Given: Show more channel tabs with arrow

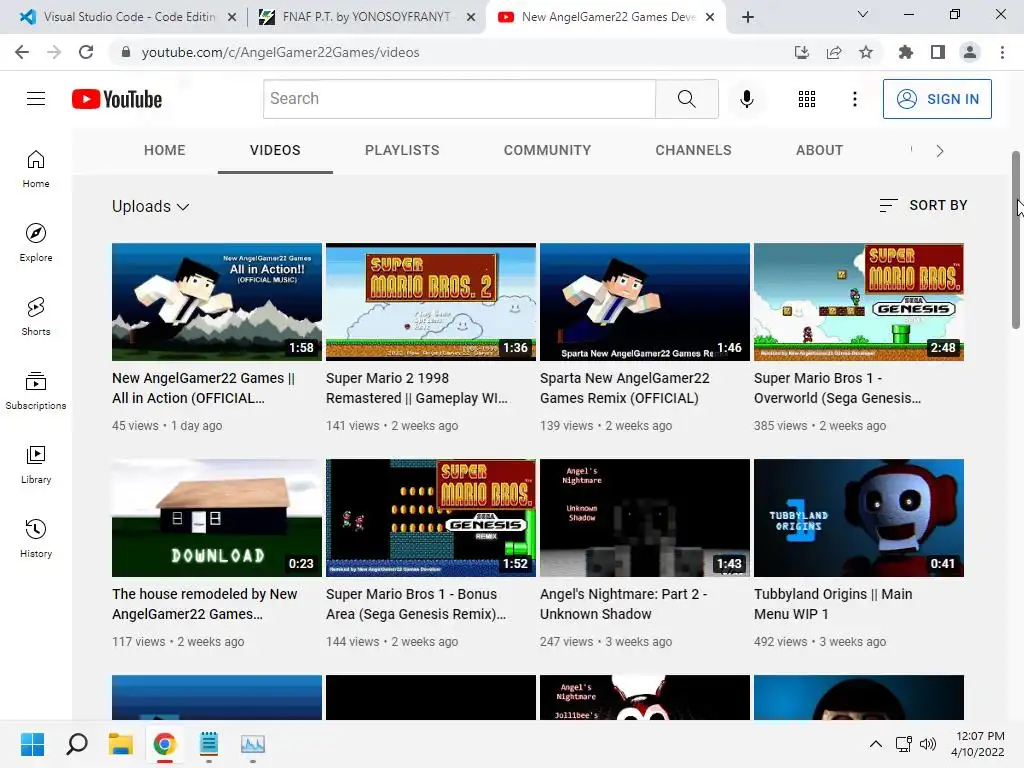Looking at the screenshot, I should pyautogui.click(x=939, y=151).
